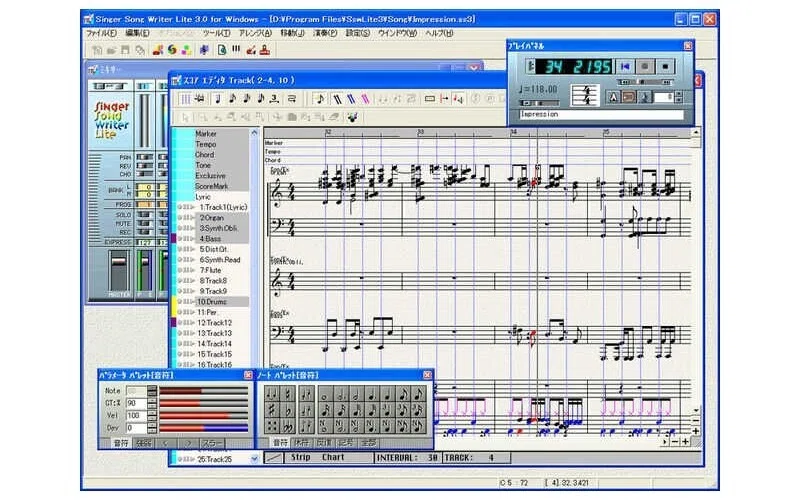Image resolution: width=800 pixels, height=500 pixels.
Task: Open the 編集(E) menu
Action: click(137, 33)
